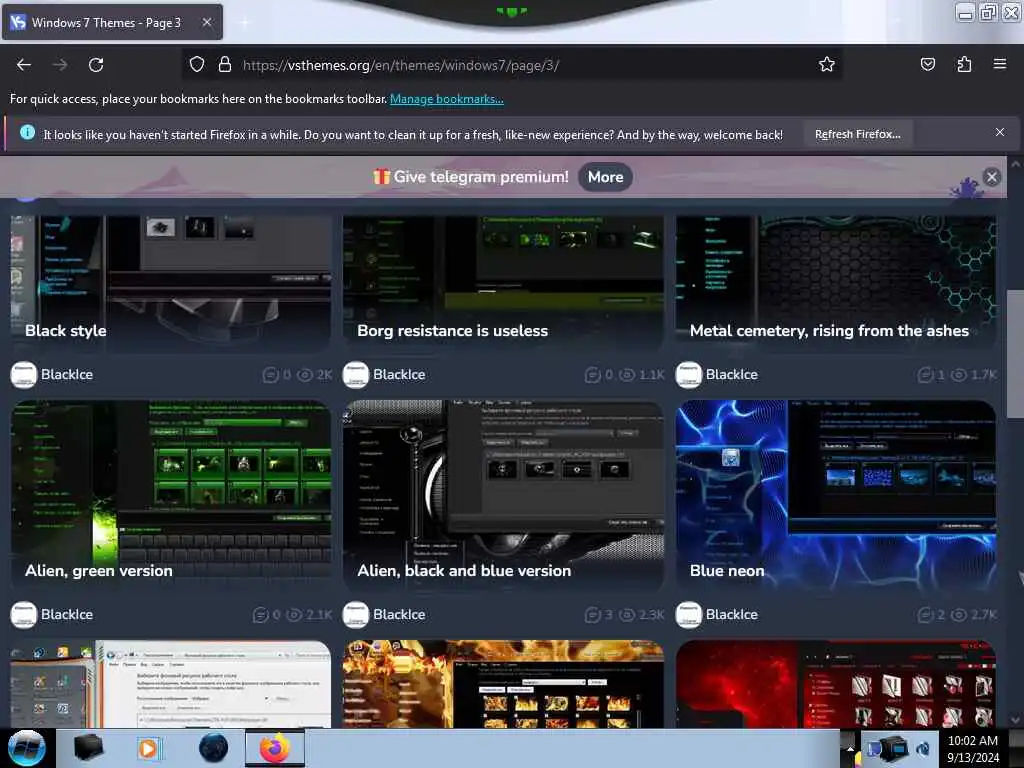The width and height of the screenshot is (1024, 768).
Task: Open the Pocket save icon
Action: [x=927, y=64]
